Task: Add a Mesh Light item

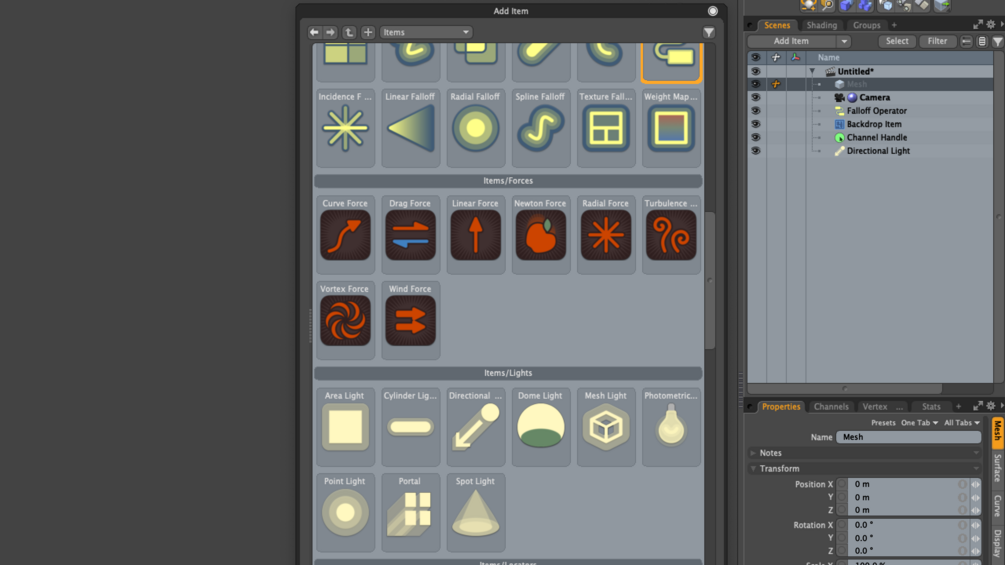Action: click(606, 427)
